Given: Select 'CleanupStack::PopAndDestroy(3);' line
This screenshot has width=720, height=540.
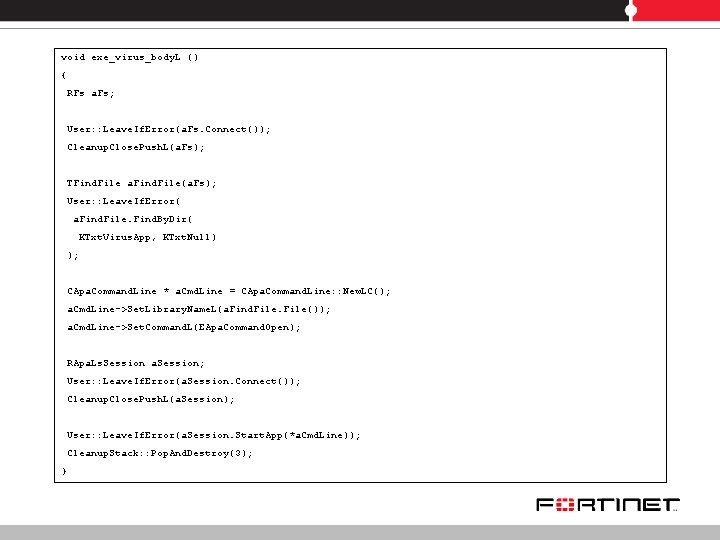Looking at the screenshot, I should point(160,453).
